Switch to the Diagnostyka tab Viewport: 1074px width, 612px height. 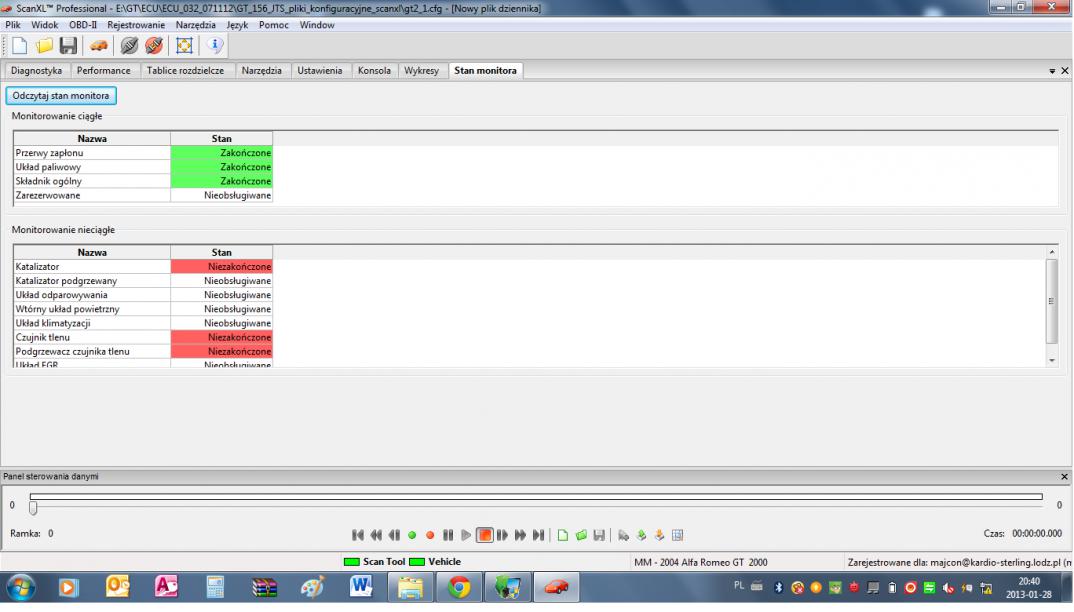36,71
